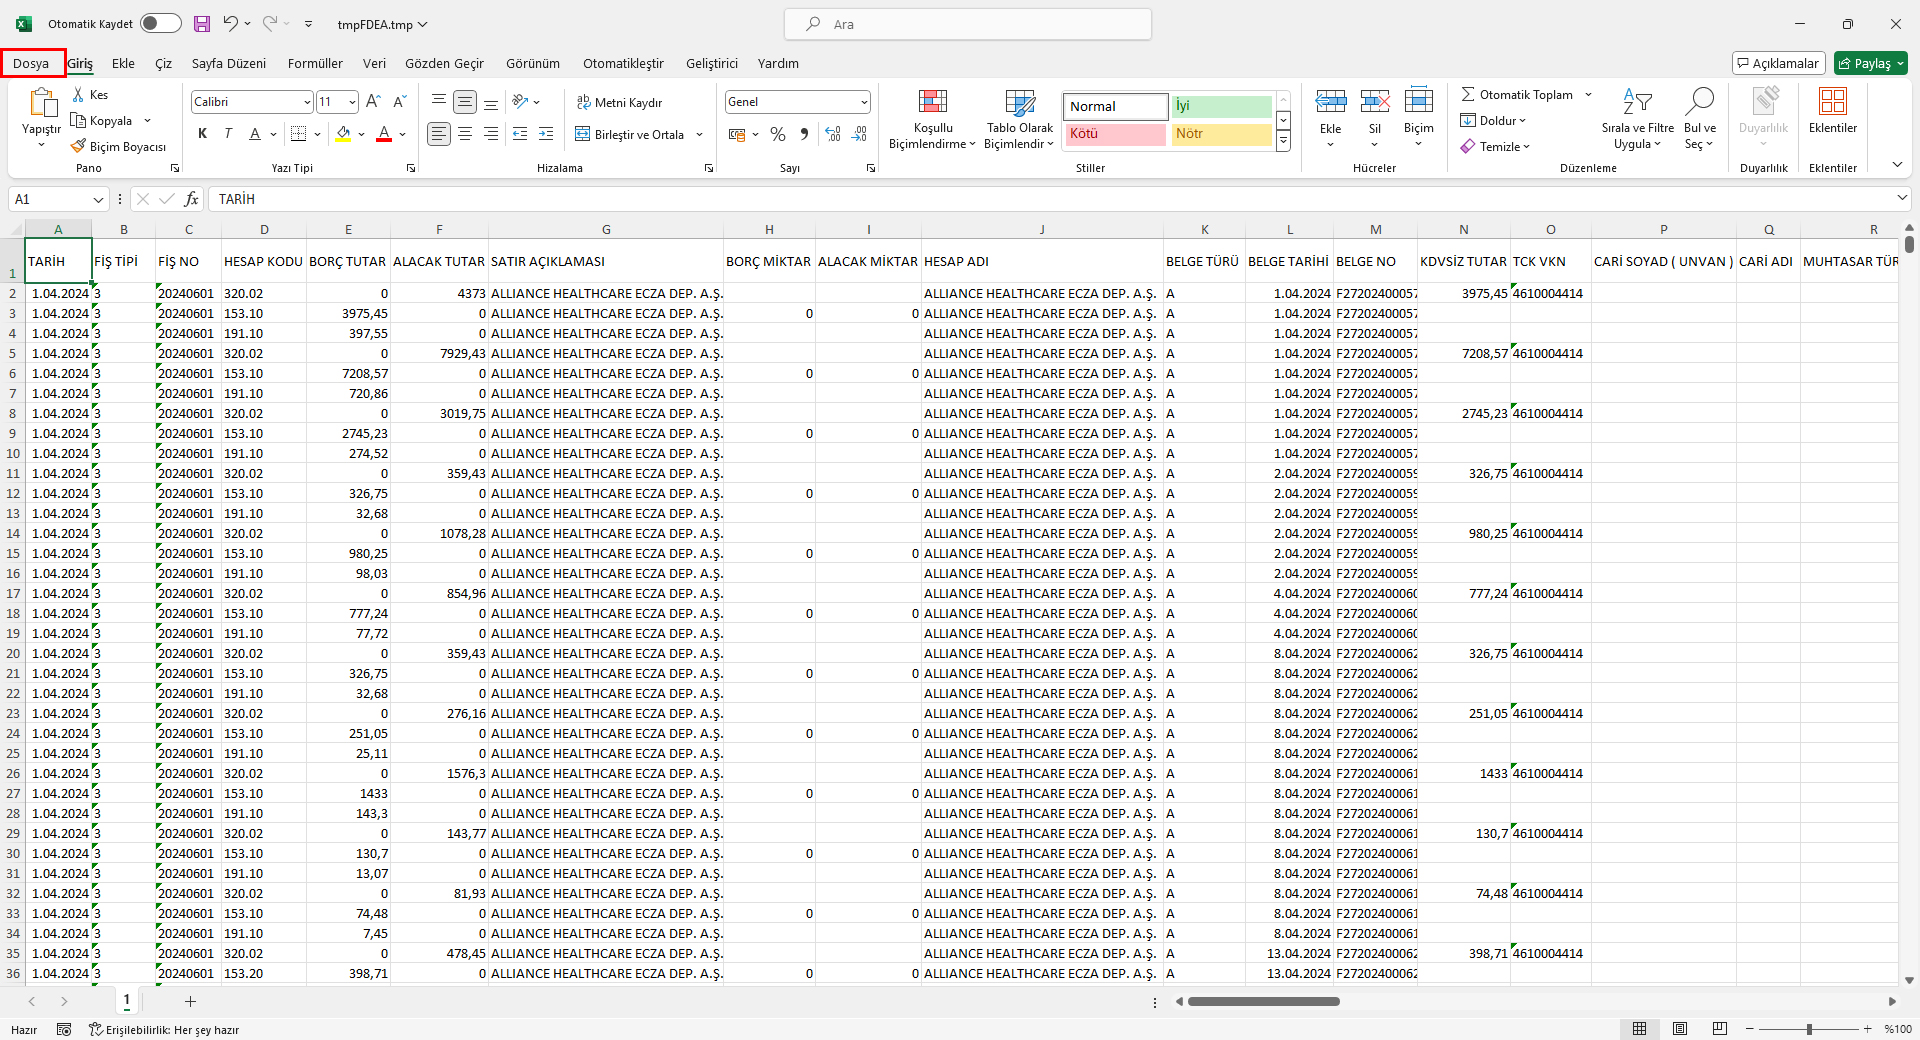Switch to Page Break Preview view
Screen dimensions: 1920x1040
1719,1029
